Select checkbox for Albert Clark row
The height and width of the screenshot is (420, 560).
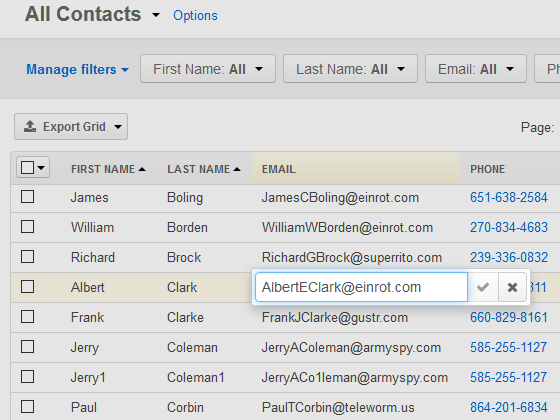click(28, 287)
